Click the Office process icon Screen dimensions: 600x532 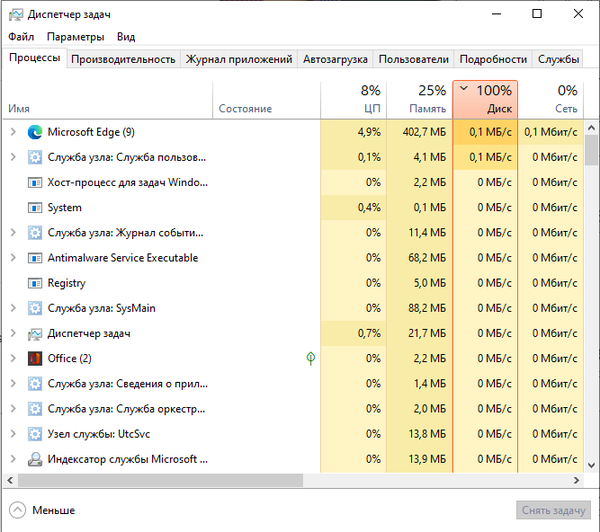tap(35, 358)
